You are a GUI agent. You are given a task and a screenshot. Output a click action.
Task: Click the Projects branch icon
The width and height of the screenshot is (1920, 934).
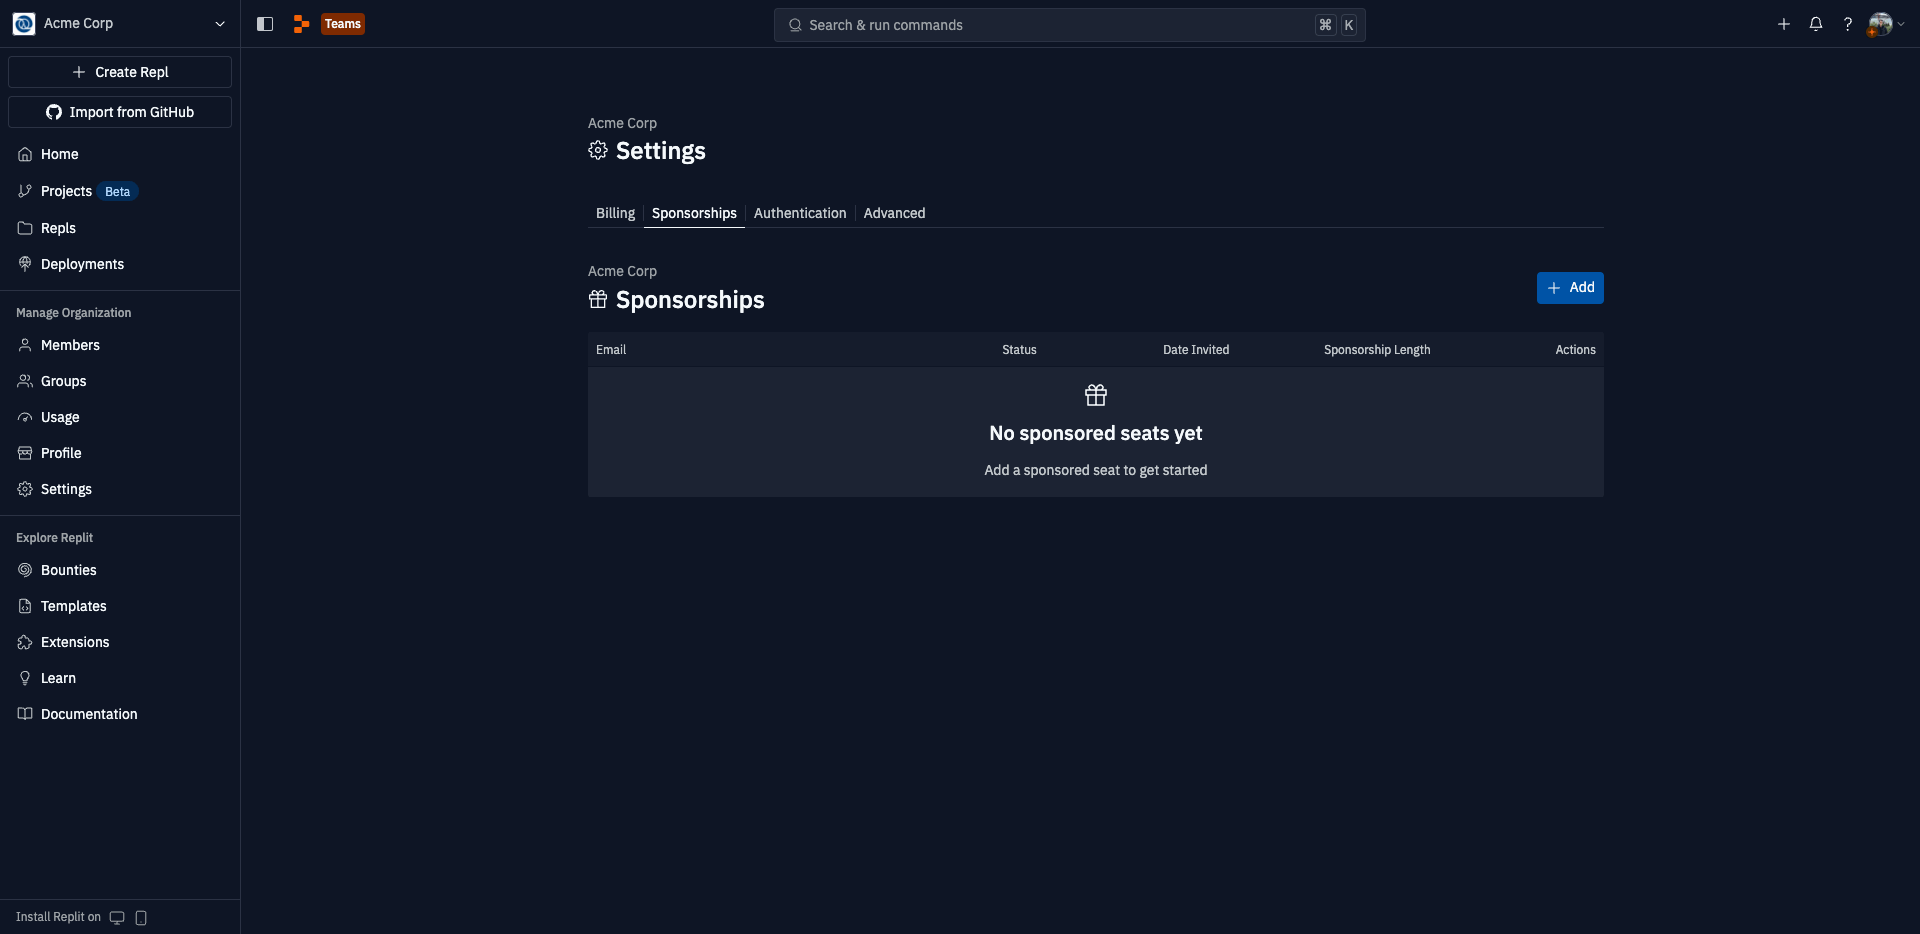pos(25,191)
